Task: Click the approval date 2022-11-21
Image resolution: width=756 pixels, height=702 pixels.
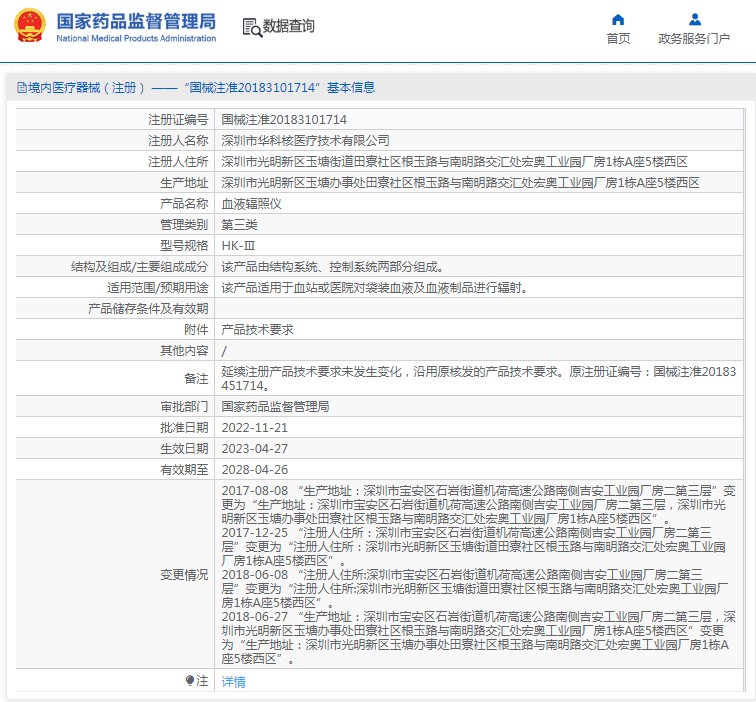Action: click(255, 428)
